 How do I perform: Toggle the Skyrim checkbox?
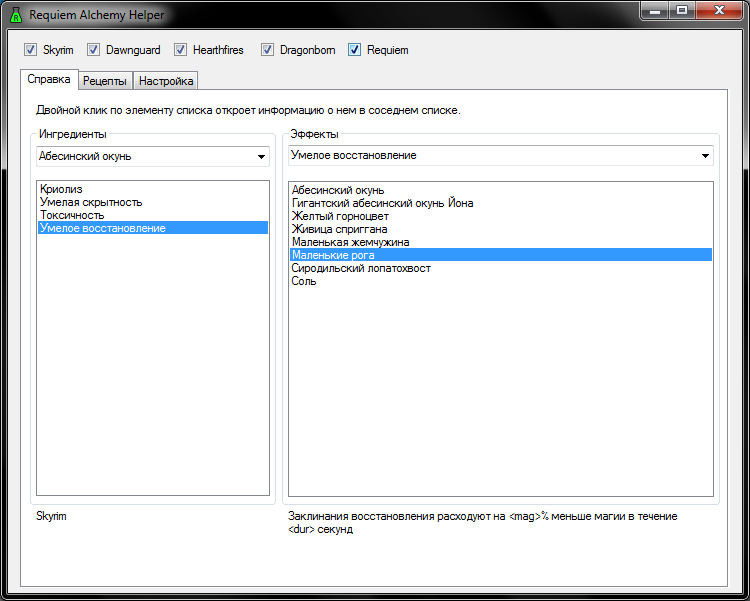tap(30, 50)
